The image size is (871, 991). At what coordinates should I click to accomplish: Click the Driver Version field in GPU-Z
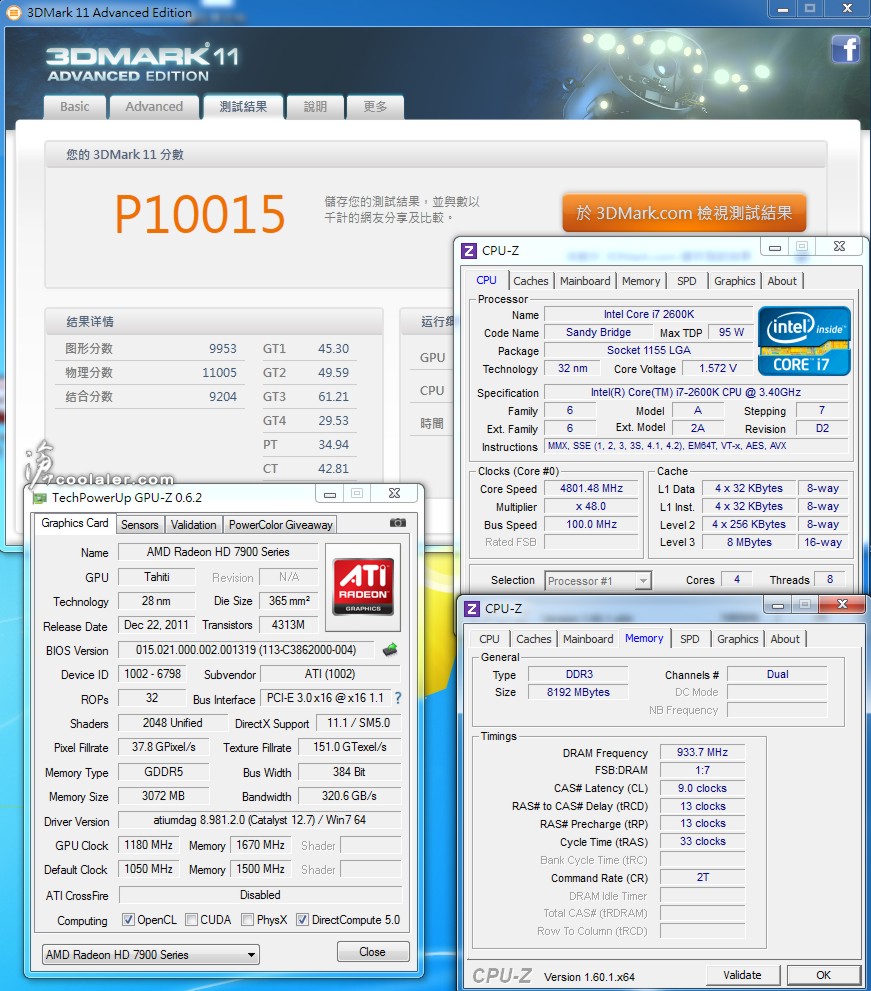(260, 820)
